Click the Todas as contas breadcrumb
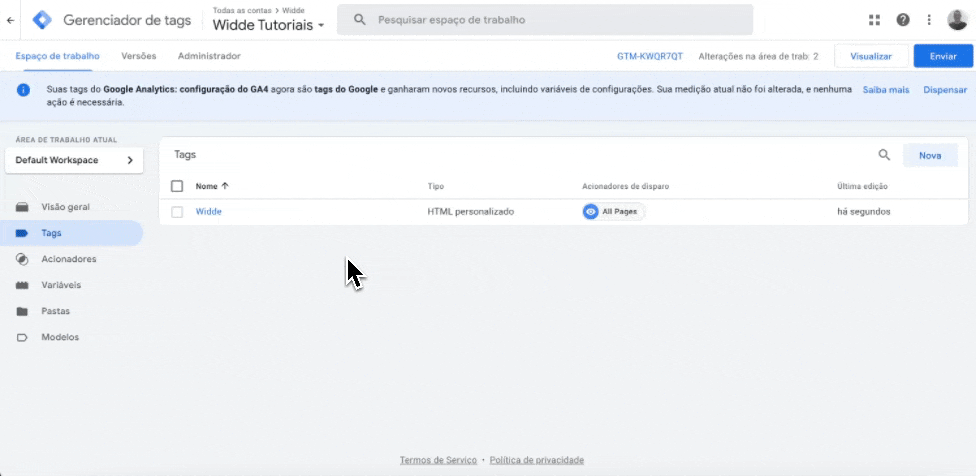 (x=240, y=11)
